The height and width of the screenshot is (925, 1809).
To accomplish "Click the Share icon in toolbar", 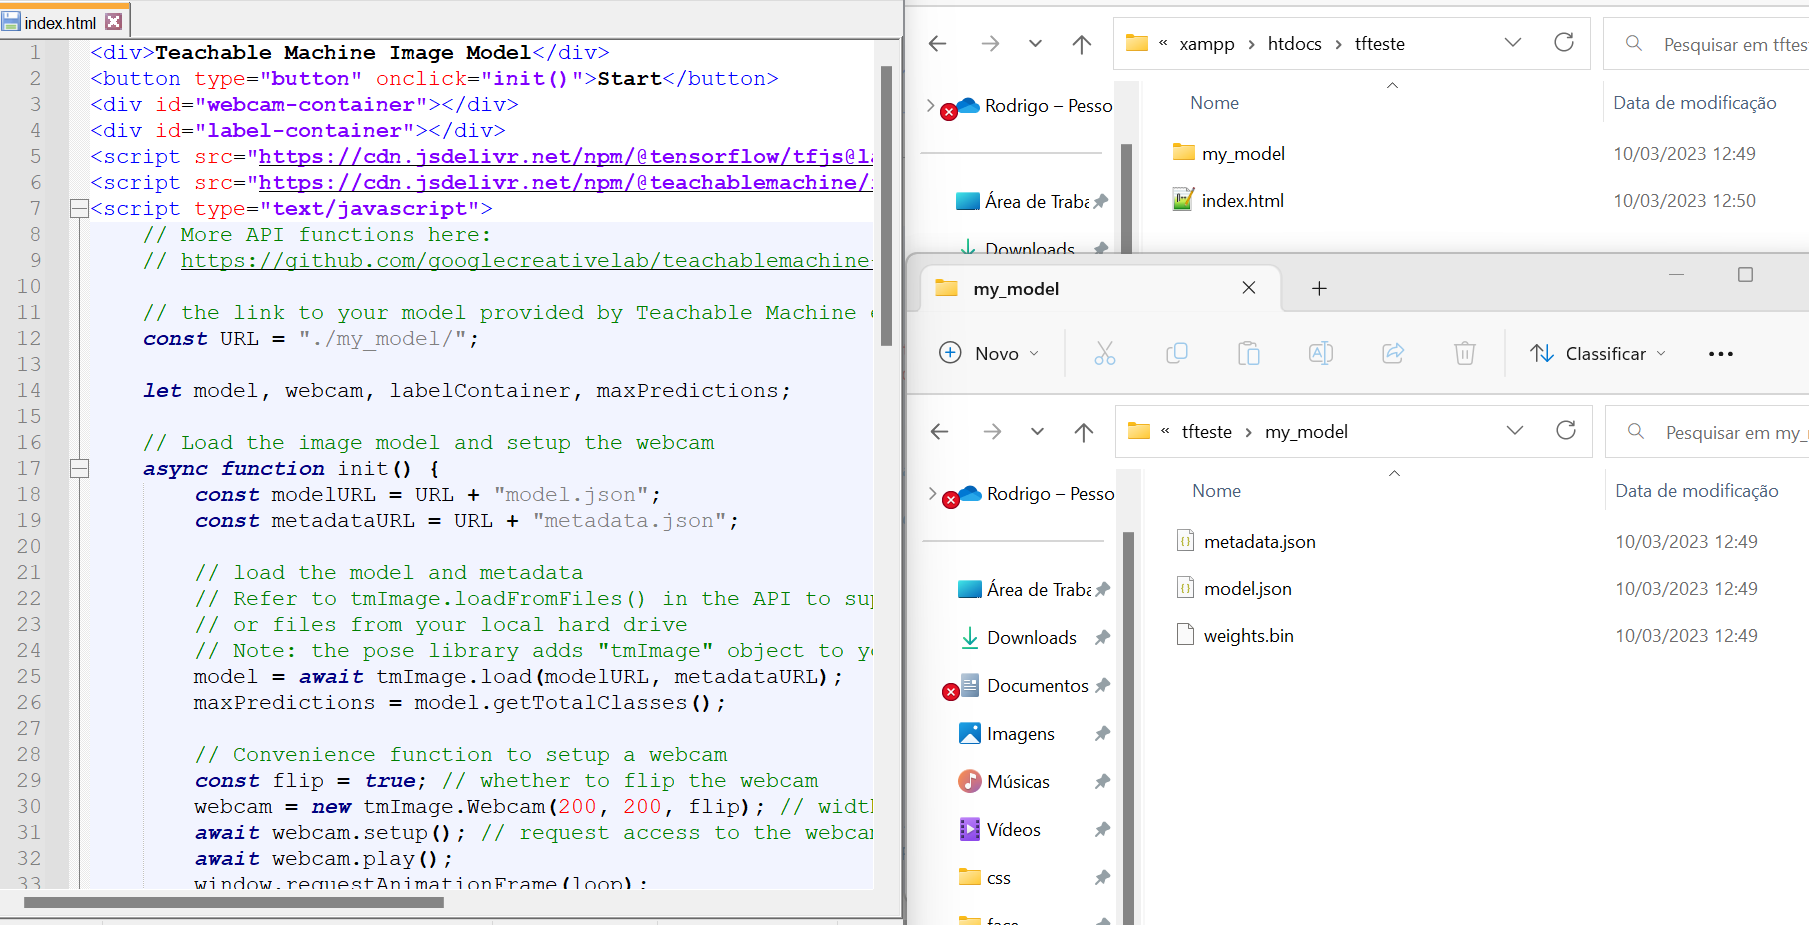I will pos(1393,353).
